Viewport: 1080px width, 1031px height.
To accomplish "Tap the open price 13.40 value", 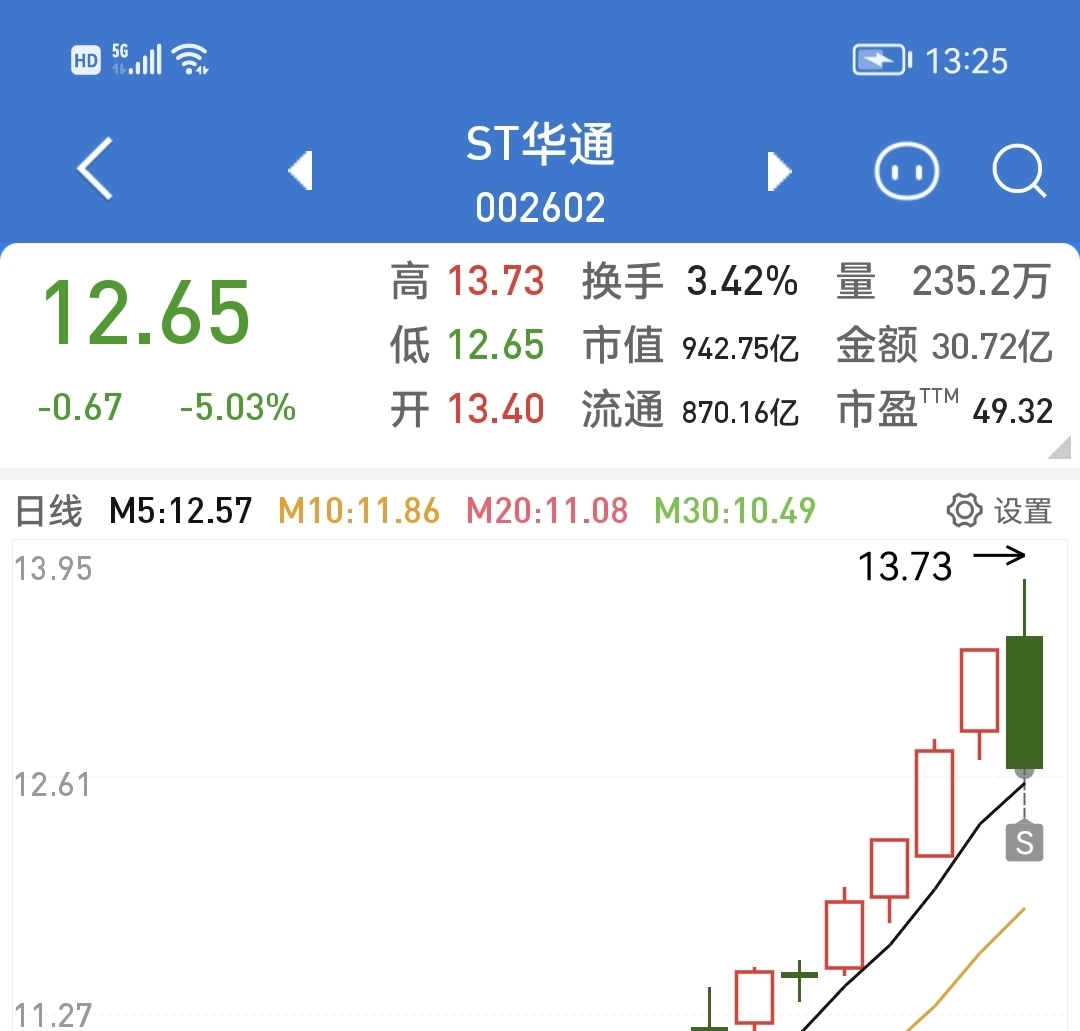I will tap(496, 409).
